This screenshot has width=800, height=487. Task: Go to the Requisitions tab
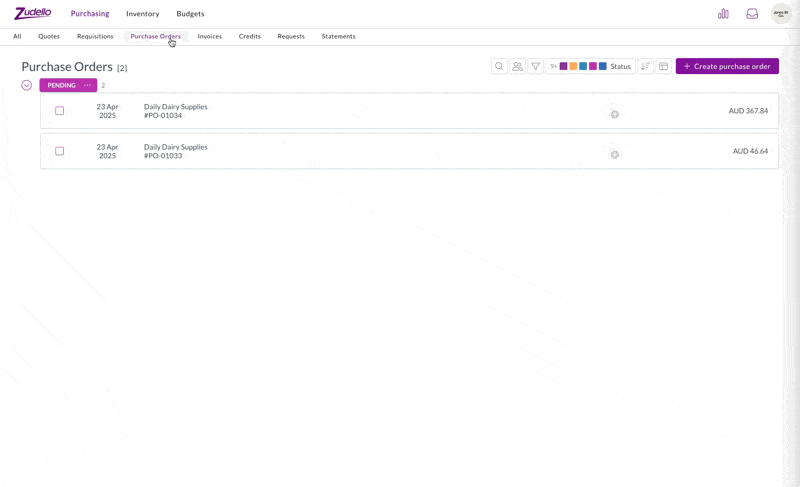tap(95, 36)
